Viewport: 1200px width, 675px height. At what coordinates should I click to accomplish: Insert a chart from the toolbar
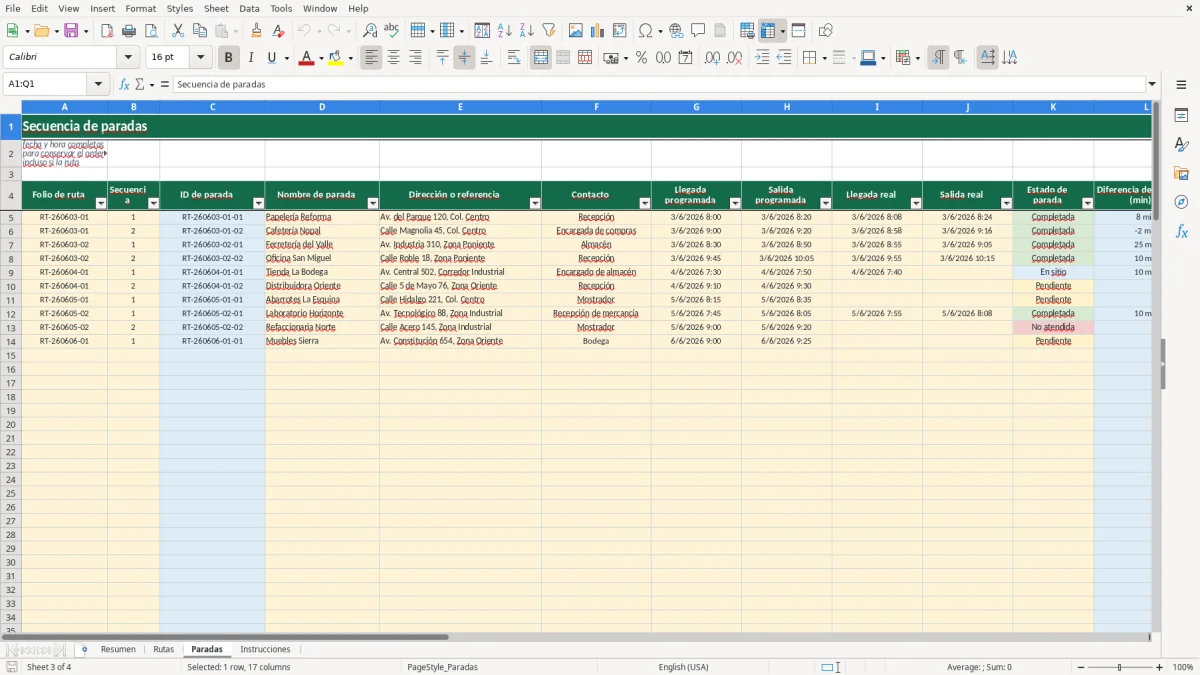point(598,31)
